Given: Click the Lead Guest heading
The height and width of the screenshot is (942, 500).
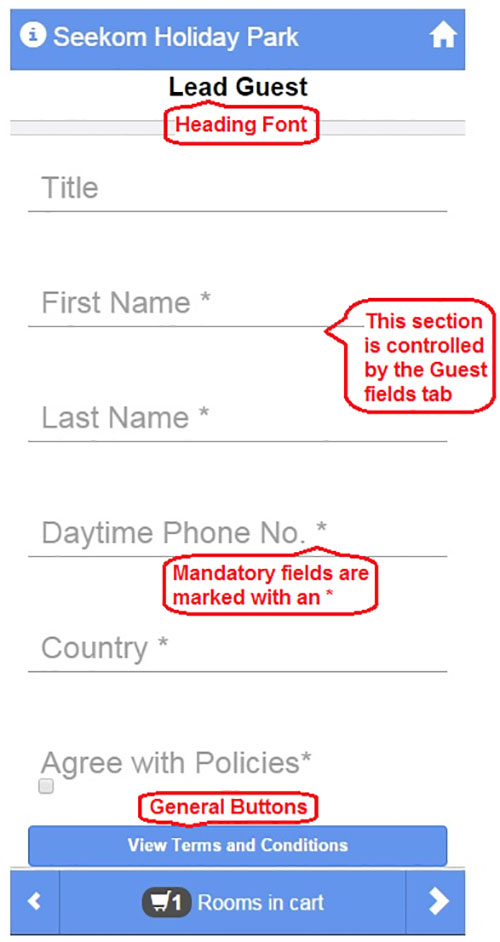Looking at the screenshot, I should pyautogui.click(x=238, y=88).
